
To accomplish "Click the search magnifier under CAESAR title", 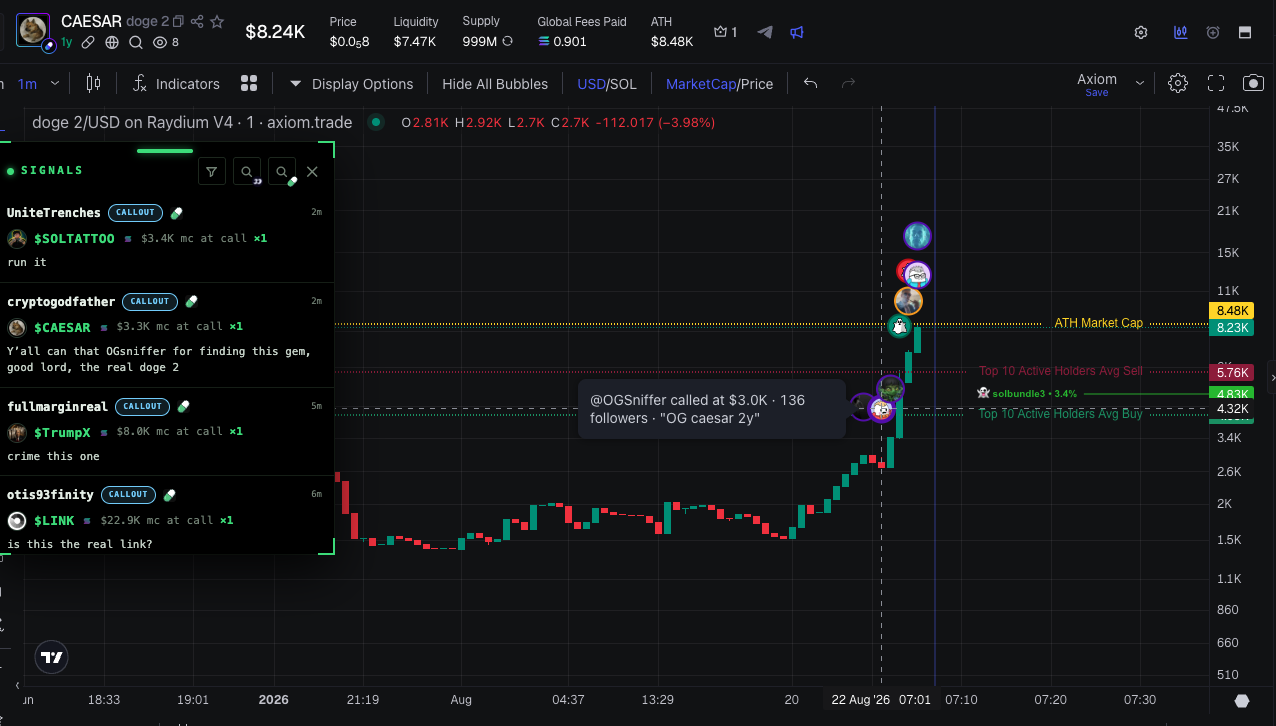I will (x=136, y=42).
